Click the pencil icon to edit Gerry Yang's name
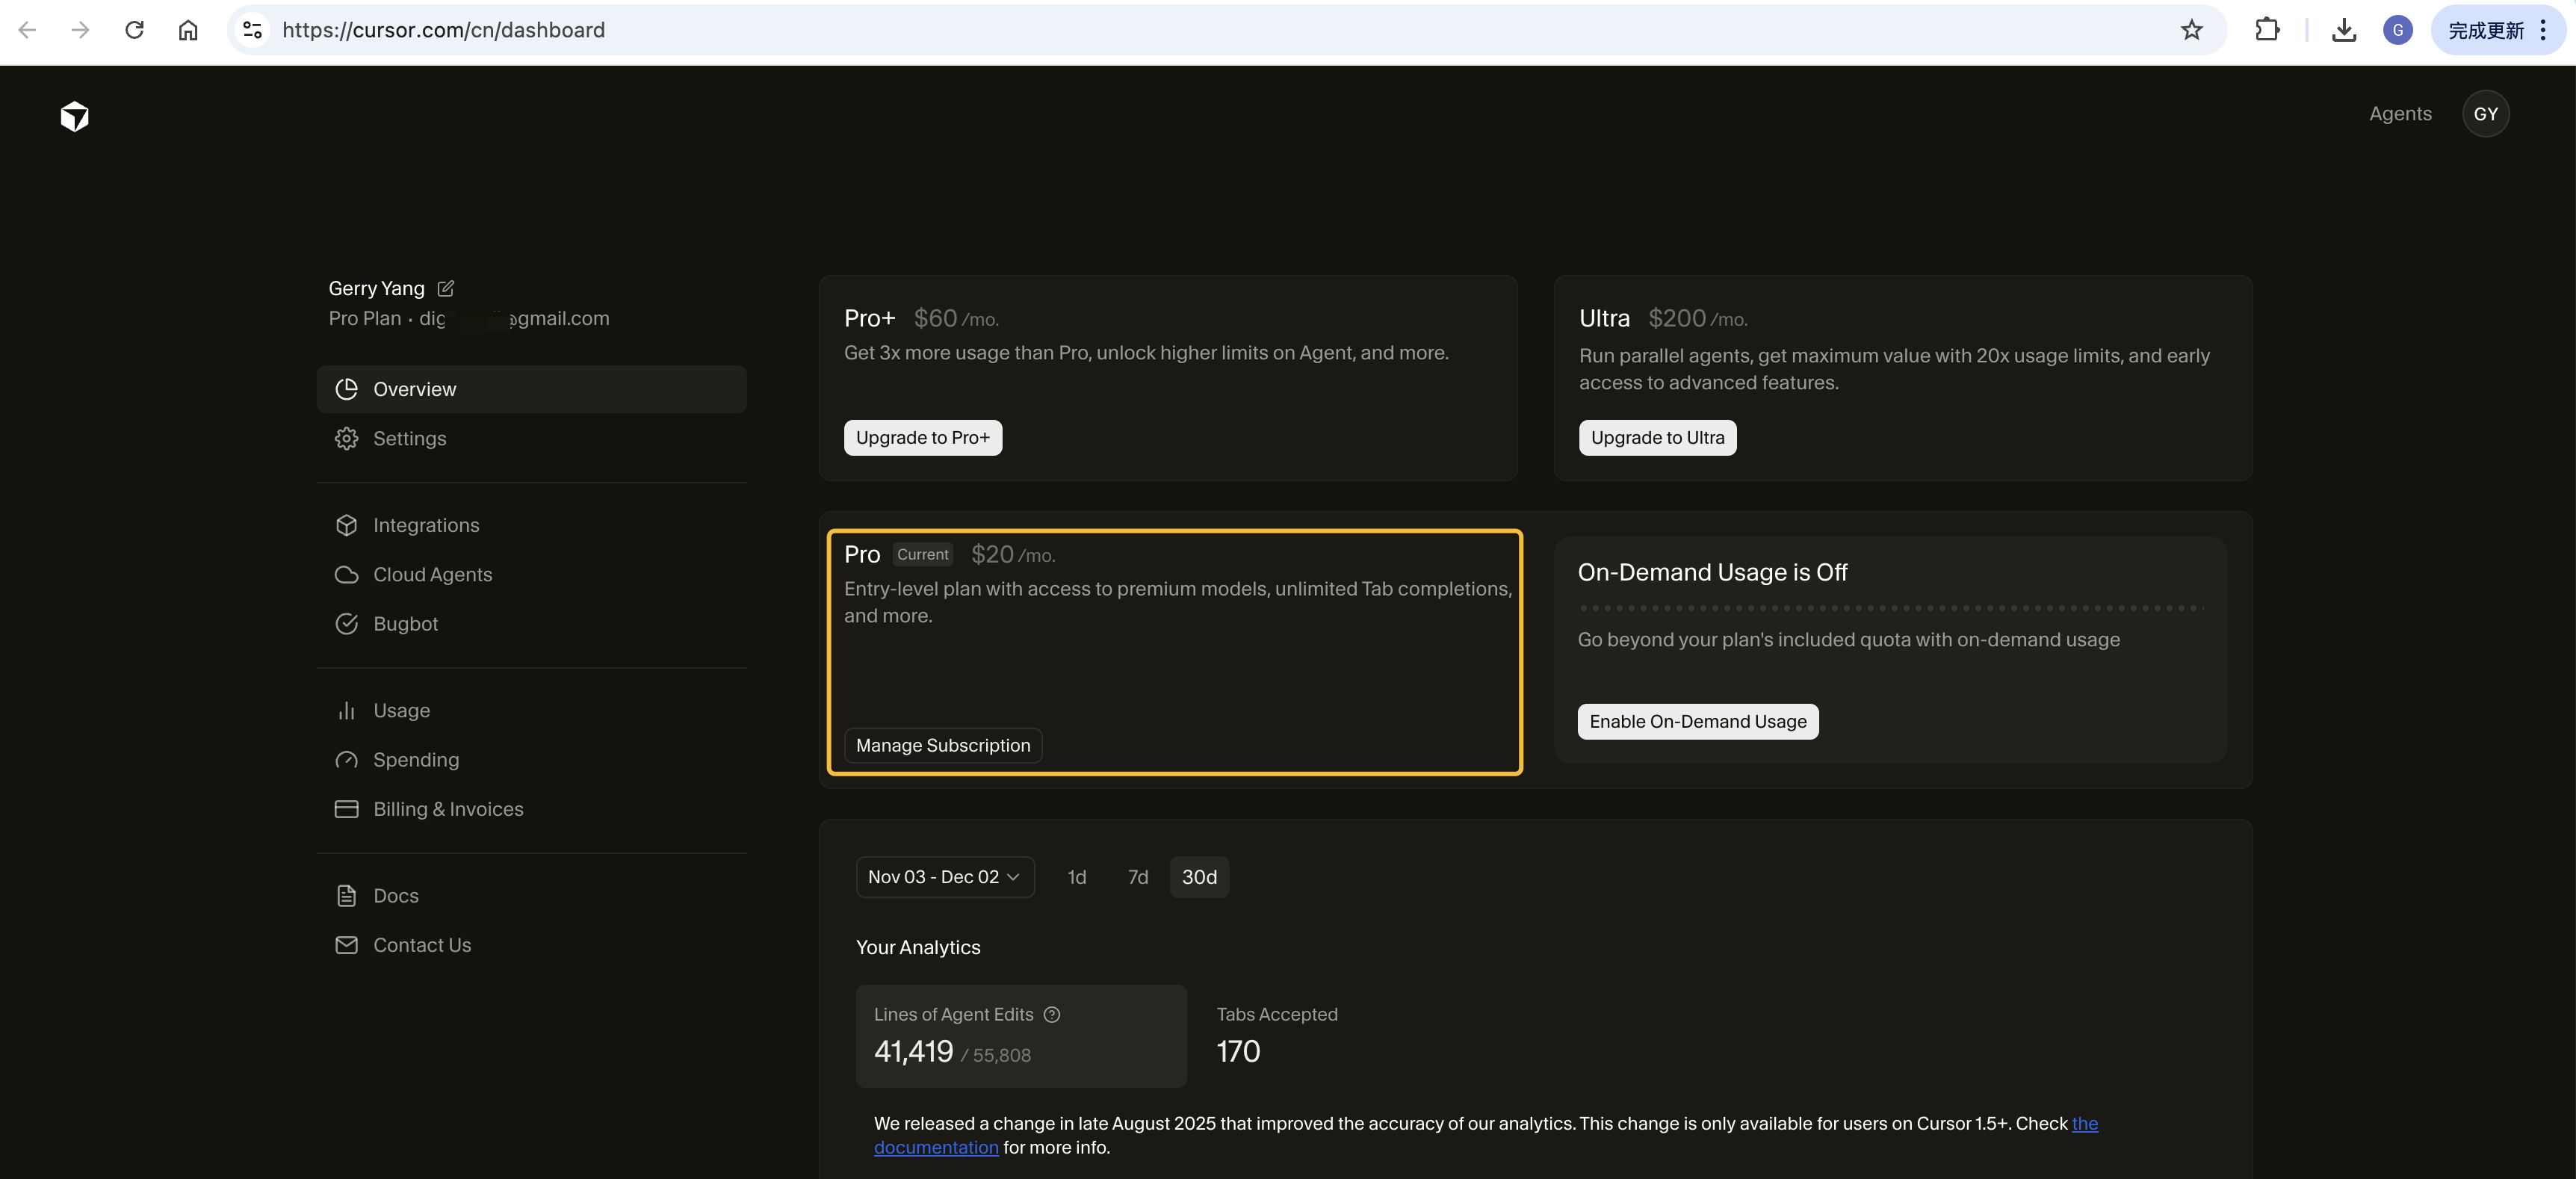 point(444,288)
